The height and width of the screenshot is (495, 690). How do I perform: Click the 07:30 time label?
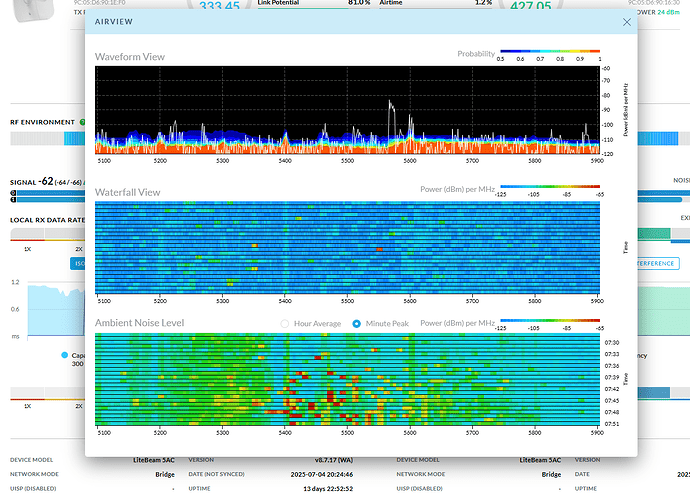(612, 343)
